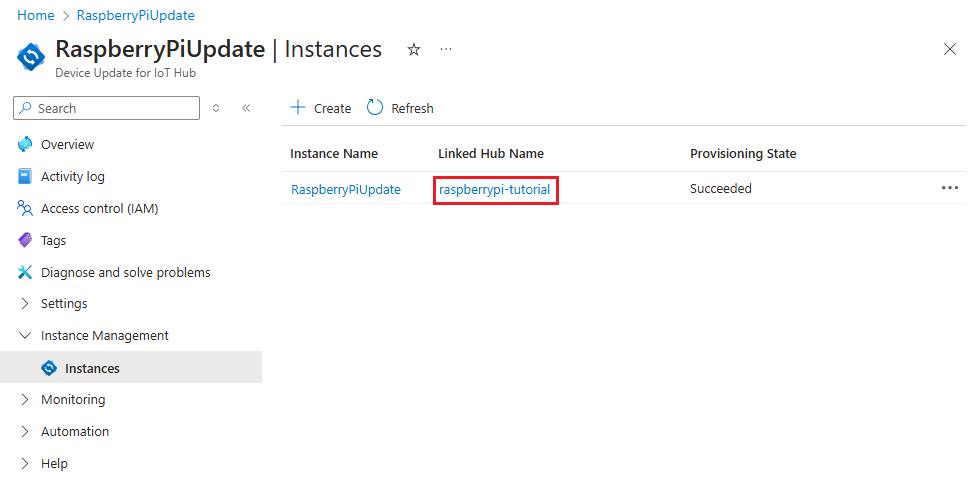This screenshot has width=969, height=479.
Task: Collapse the sidebar with double-chevron icon
Action: 246,108
